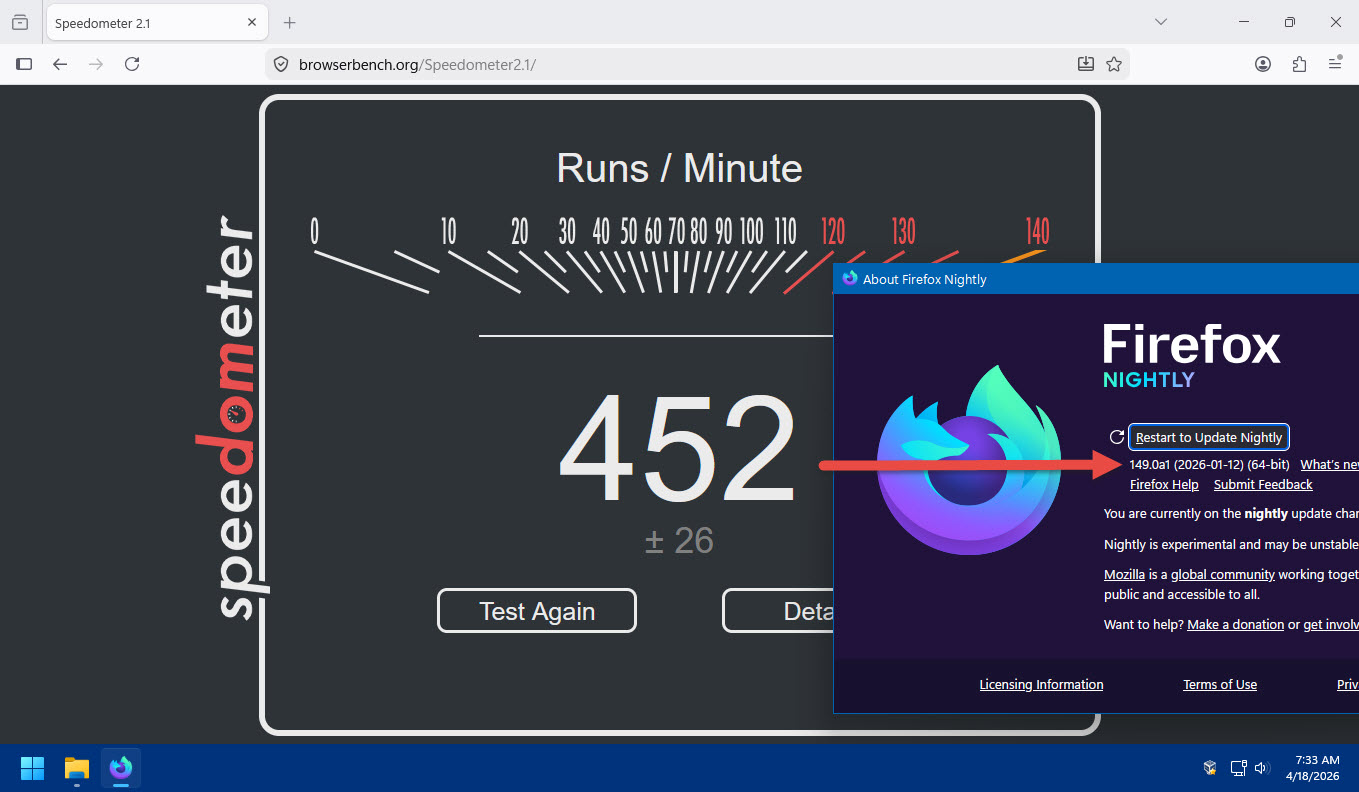This screenshot has height=792, width=1359.
Task: Go back using the back arrow
Action: tap(60, 64)
